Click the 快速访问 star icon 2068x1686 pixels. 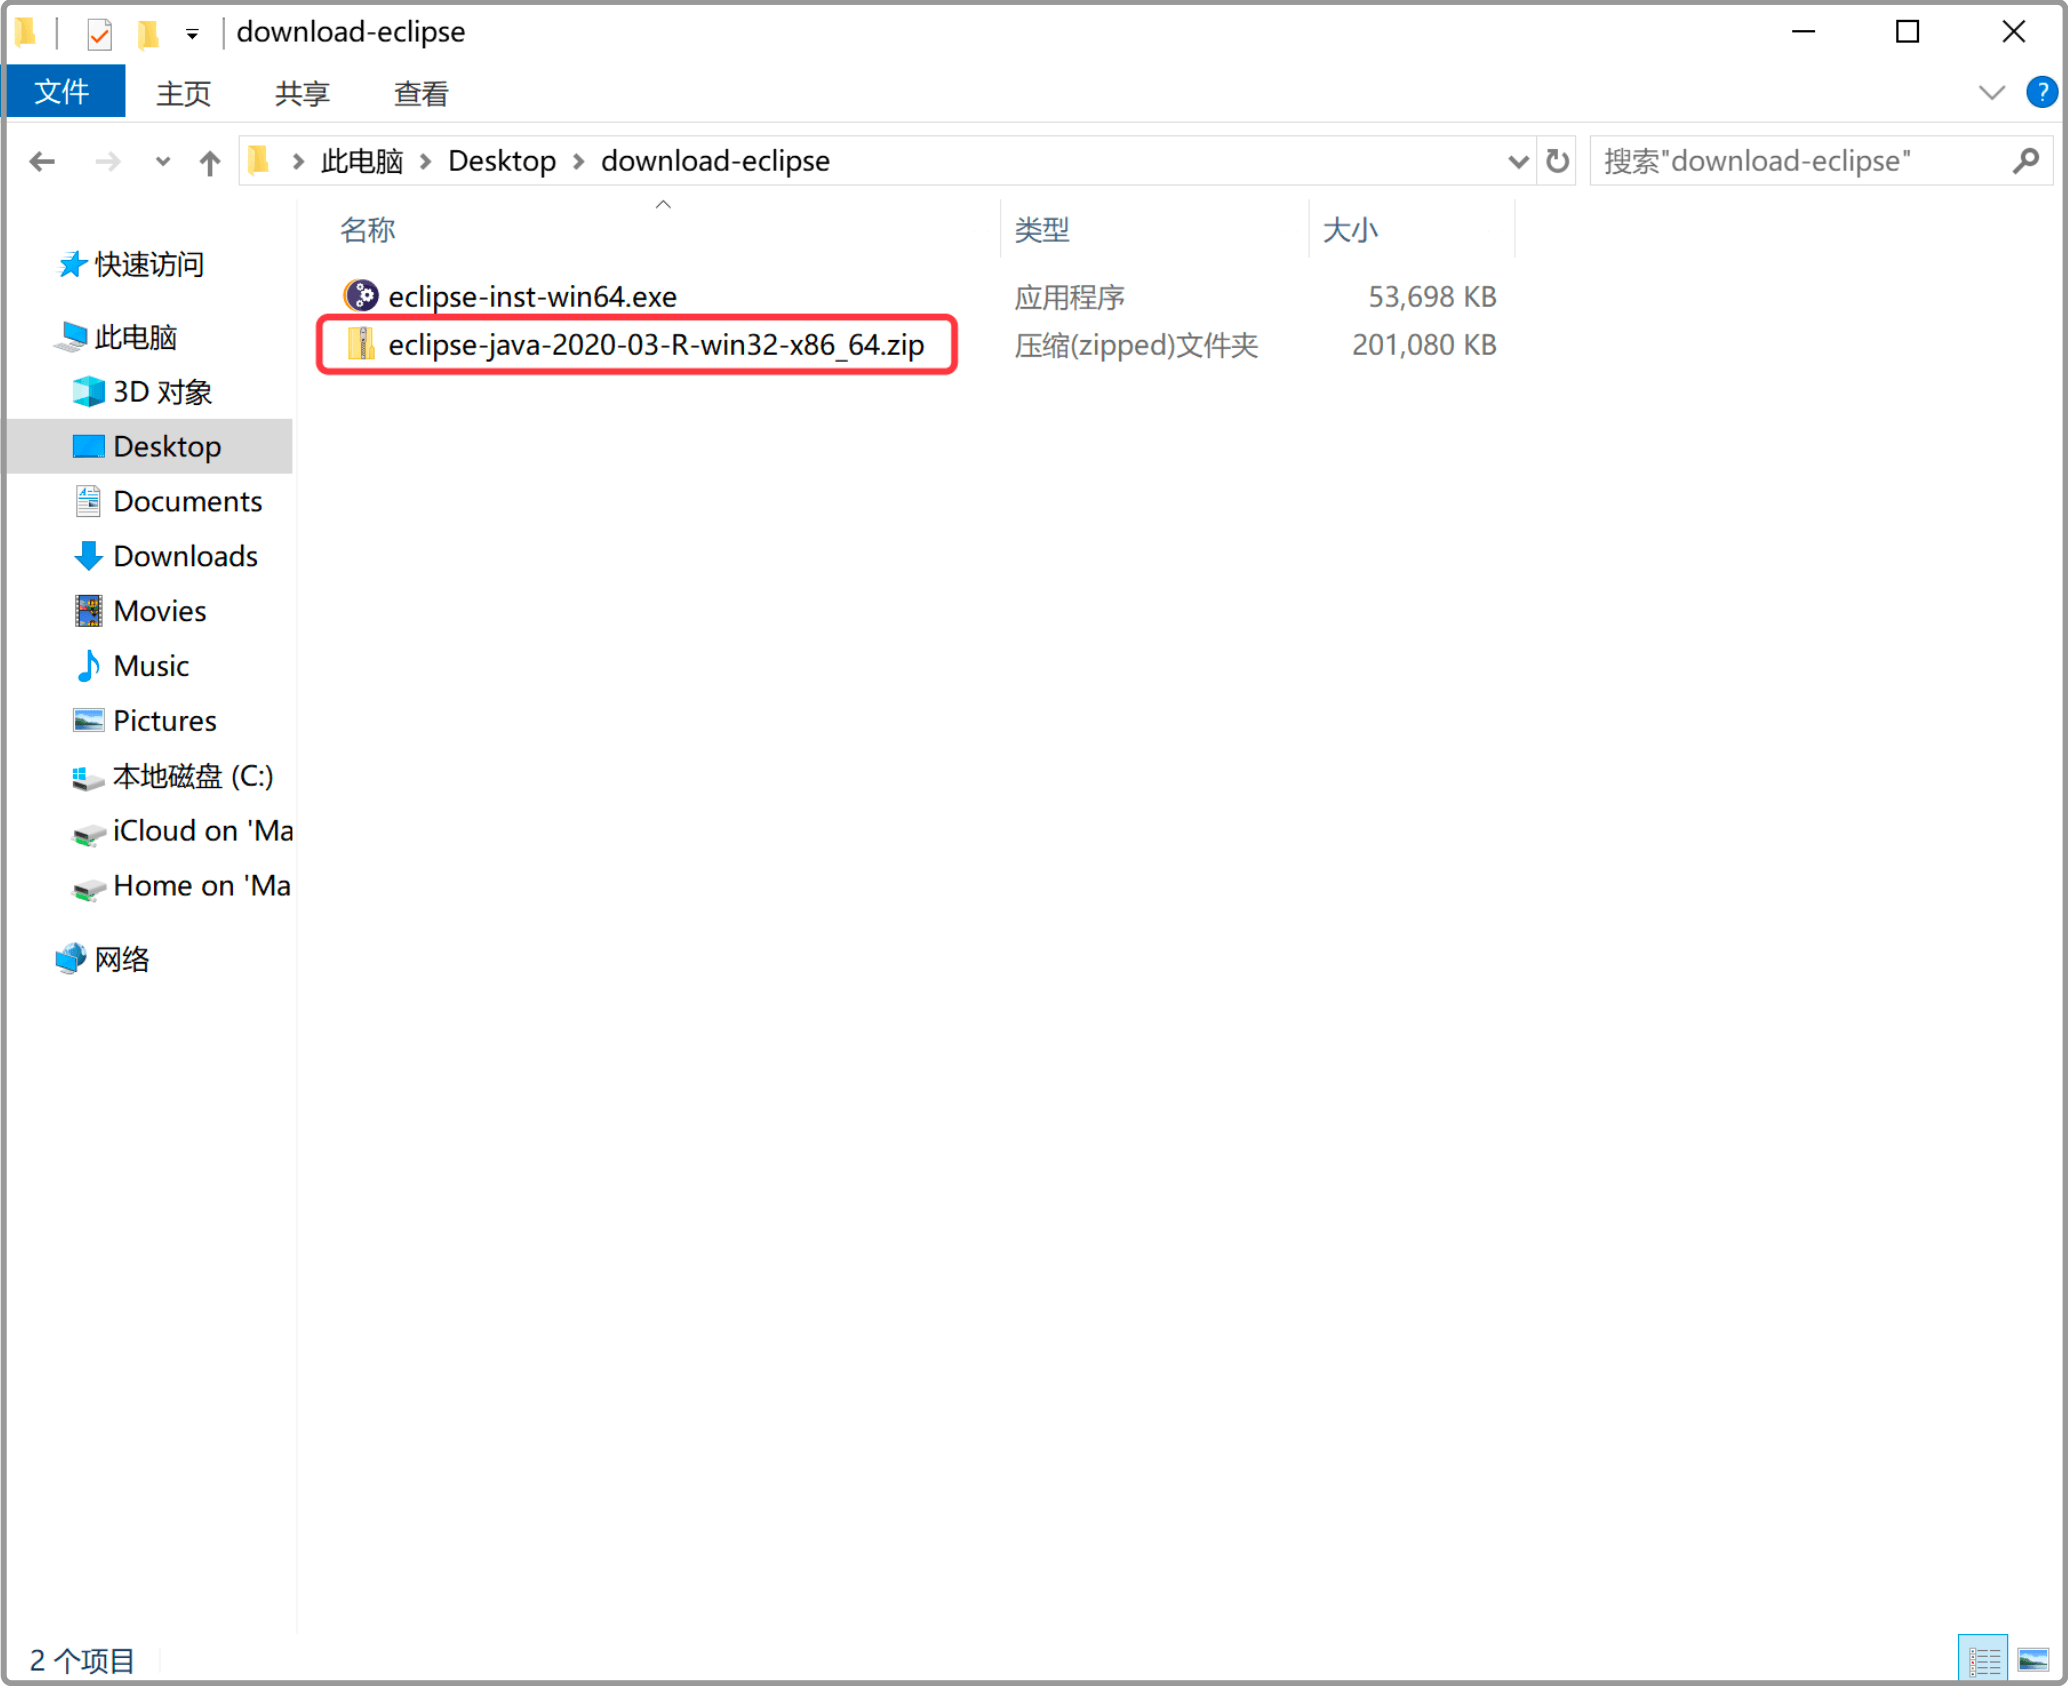tap(71, 264)
